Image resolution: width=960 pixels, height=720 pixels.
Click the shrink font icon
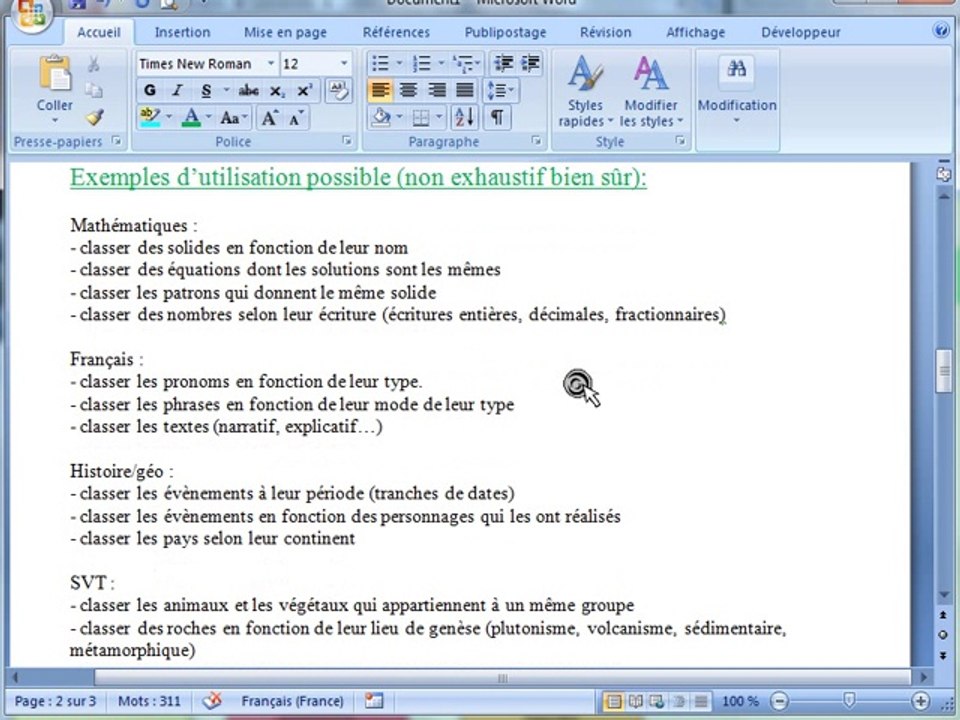pos(296,117)
